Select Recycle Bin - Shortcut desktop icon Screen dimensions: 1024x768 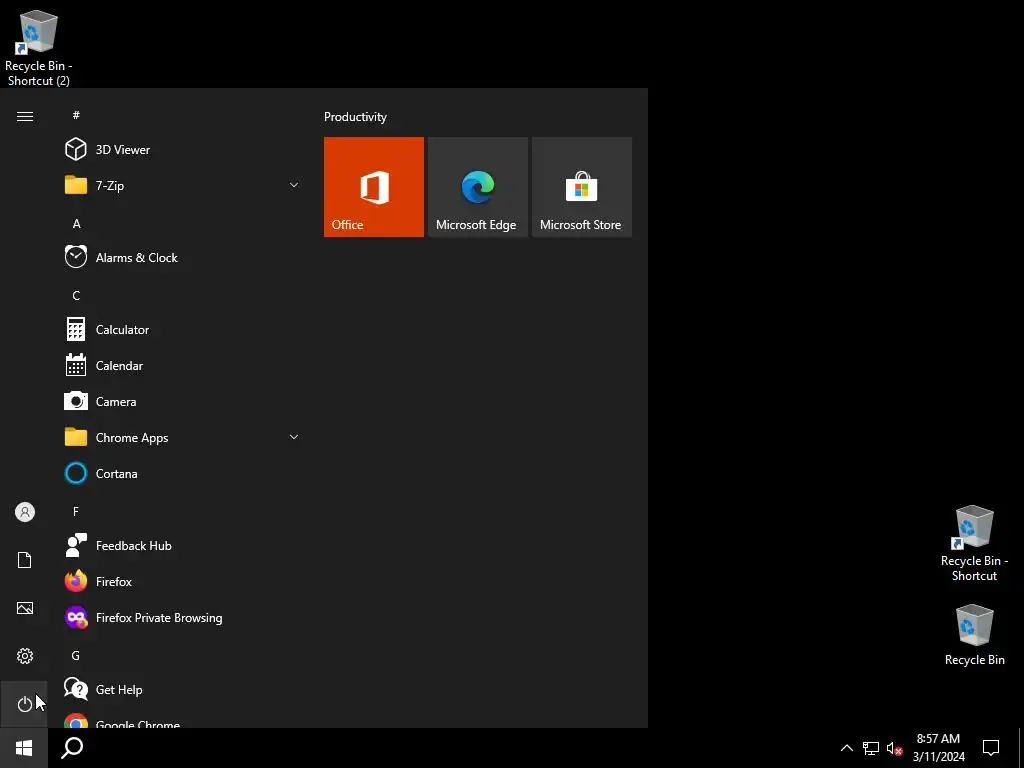(x=974, y=543)
